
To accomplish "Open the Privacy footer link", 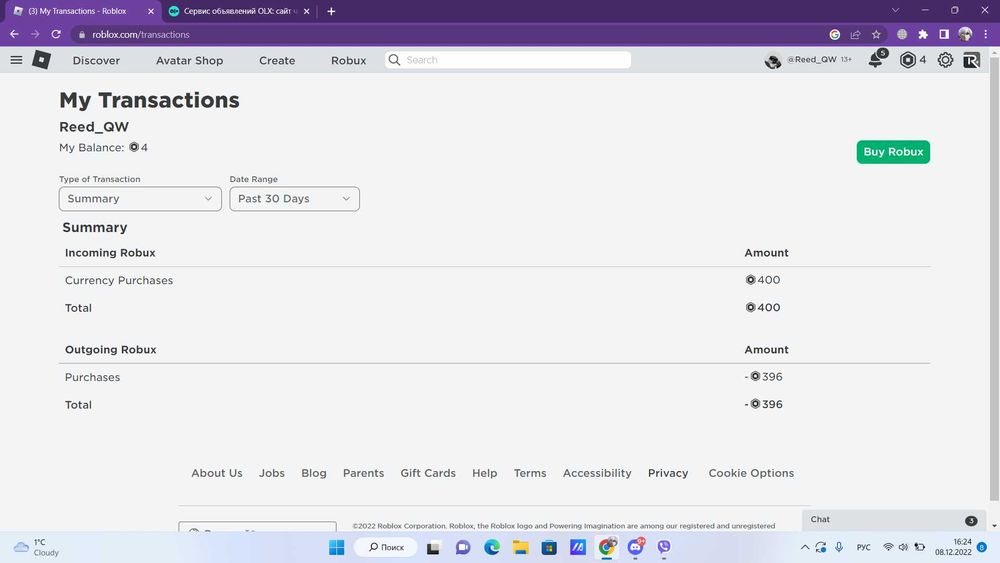I will point(668,473).
